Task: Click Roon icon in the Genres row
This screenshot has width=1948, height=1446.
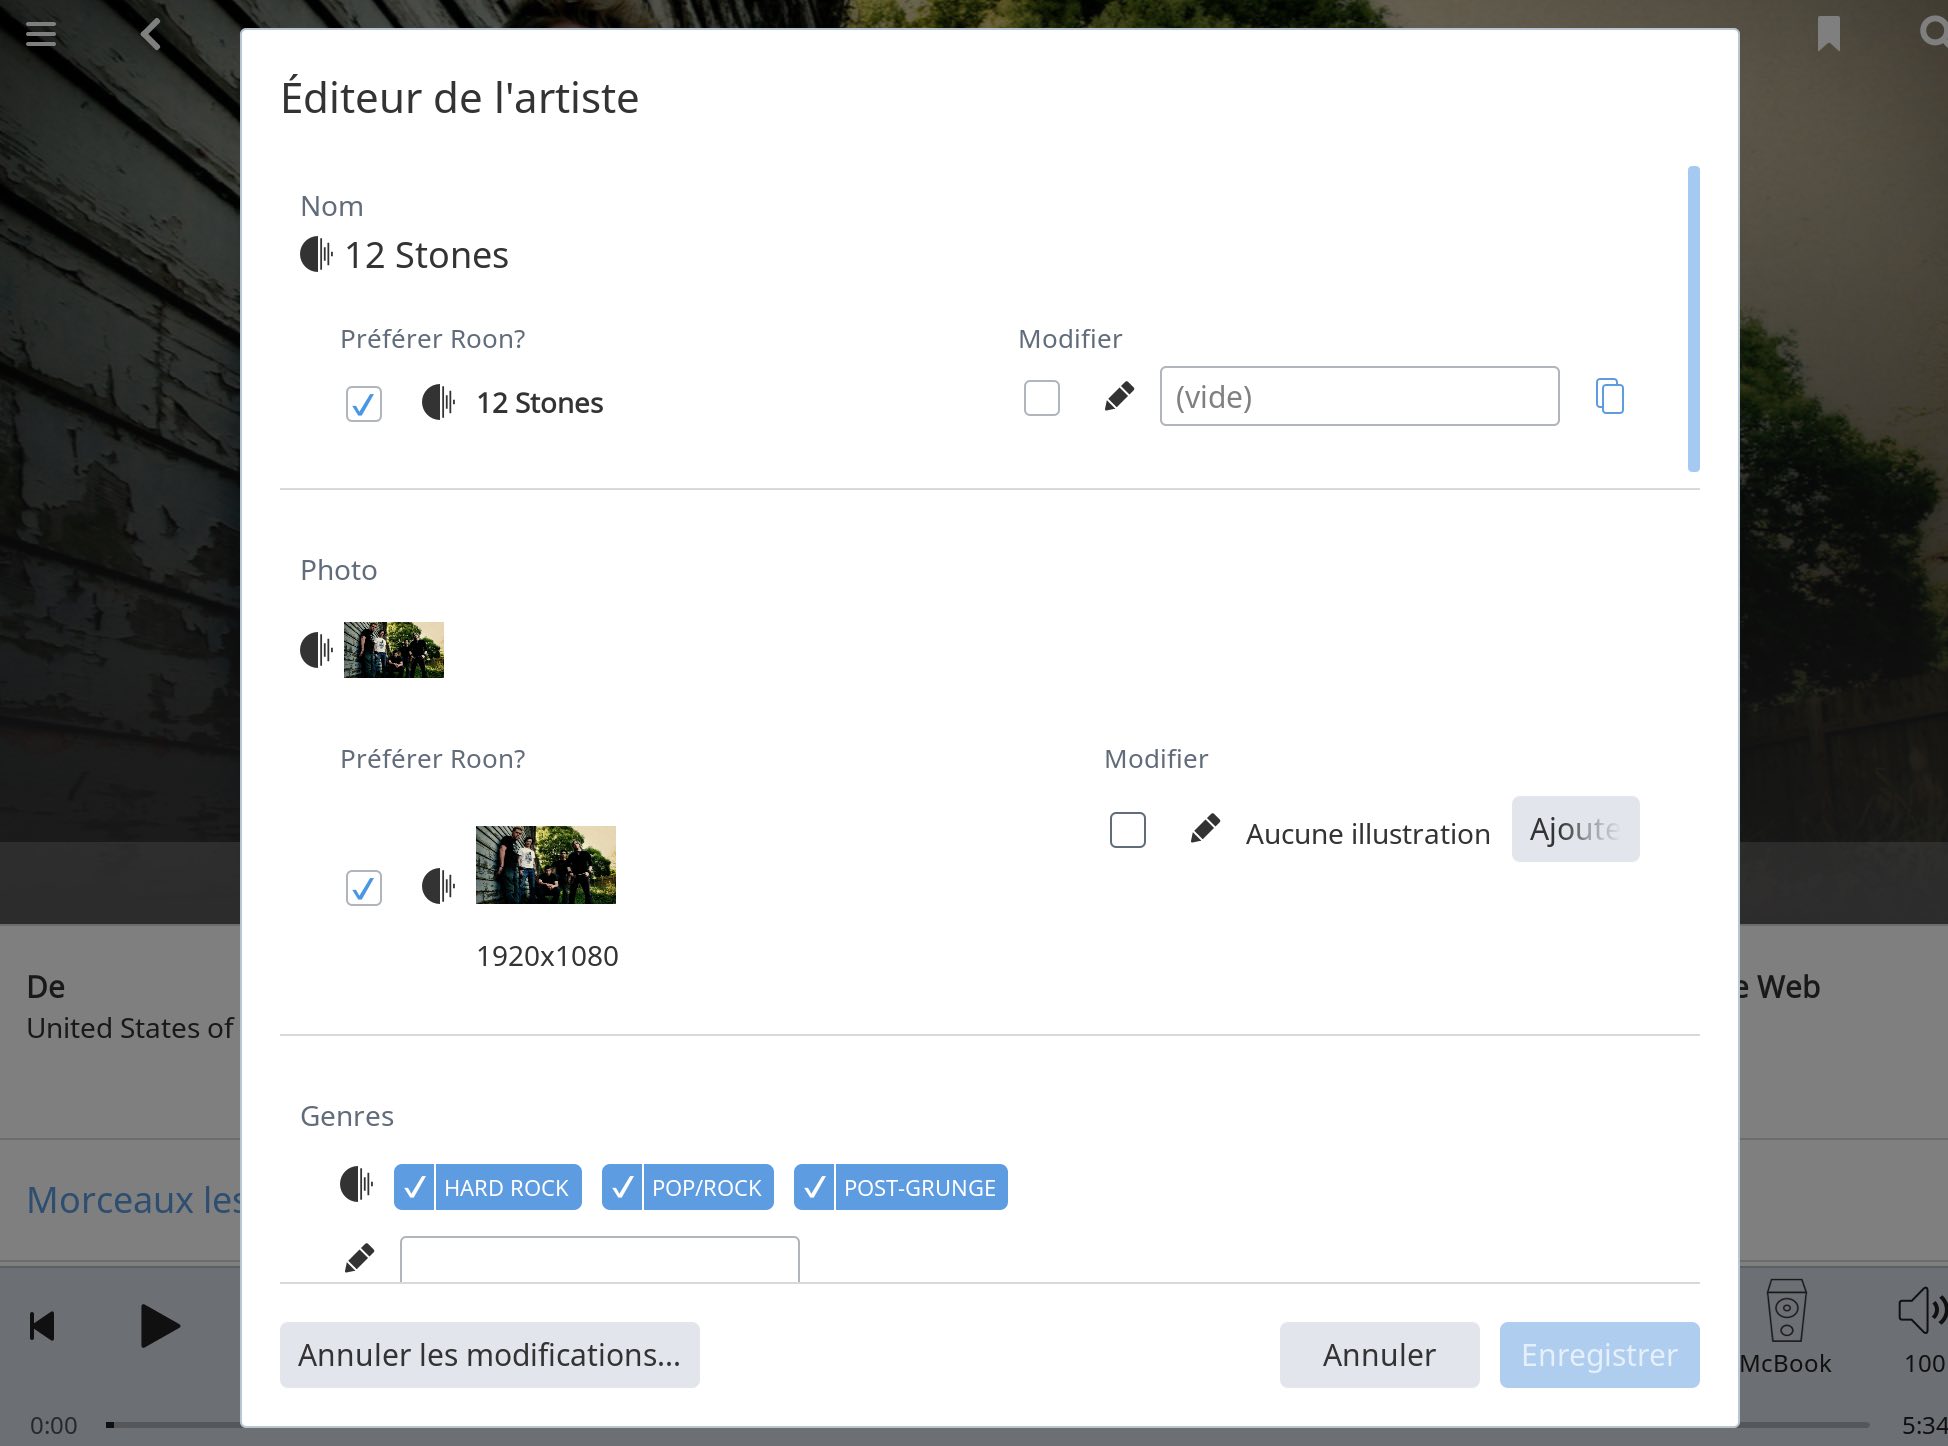Action: 356,1184
